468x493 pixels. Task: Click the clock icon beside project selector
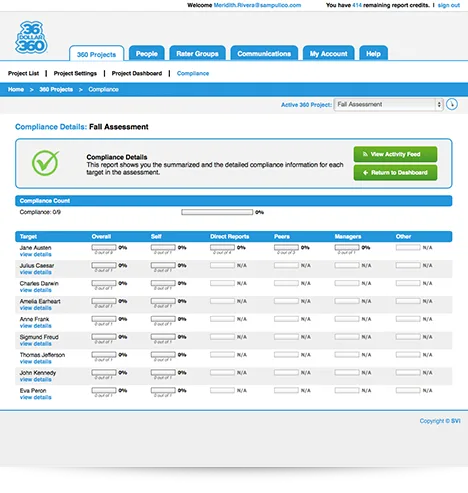[452, 104]
